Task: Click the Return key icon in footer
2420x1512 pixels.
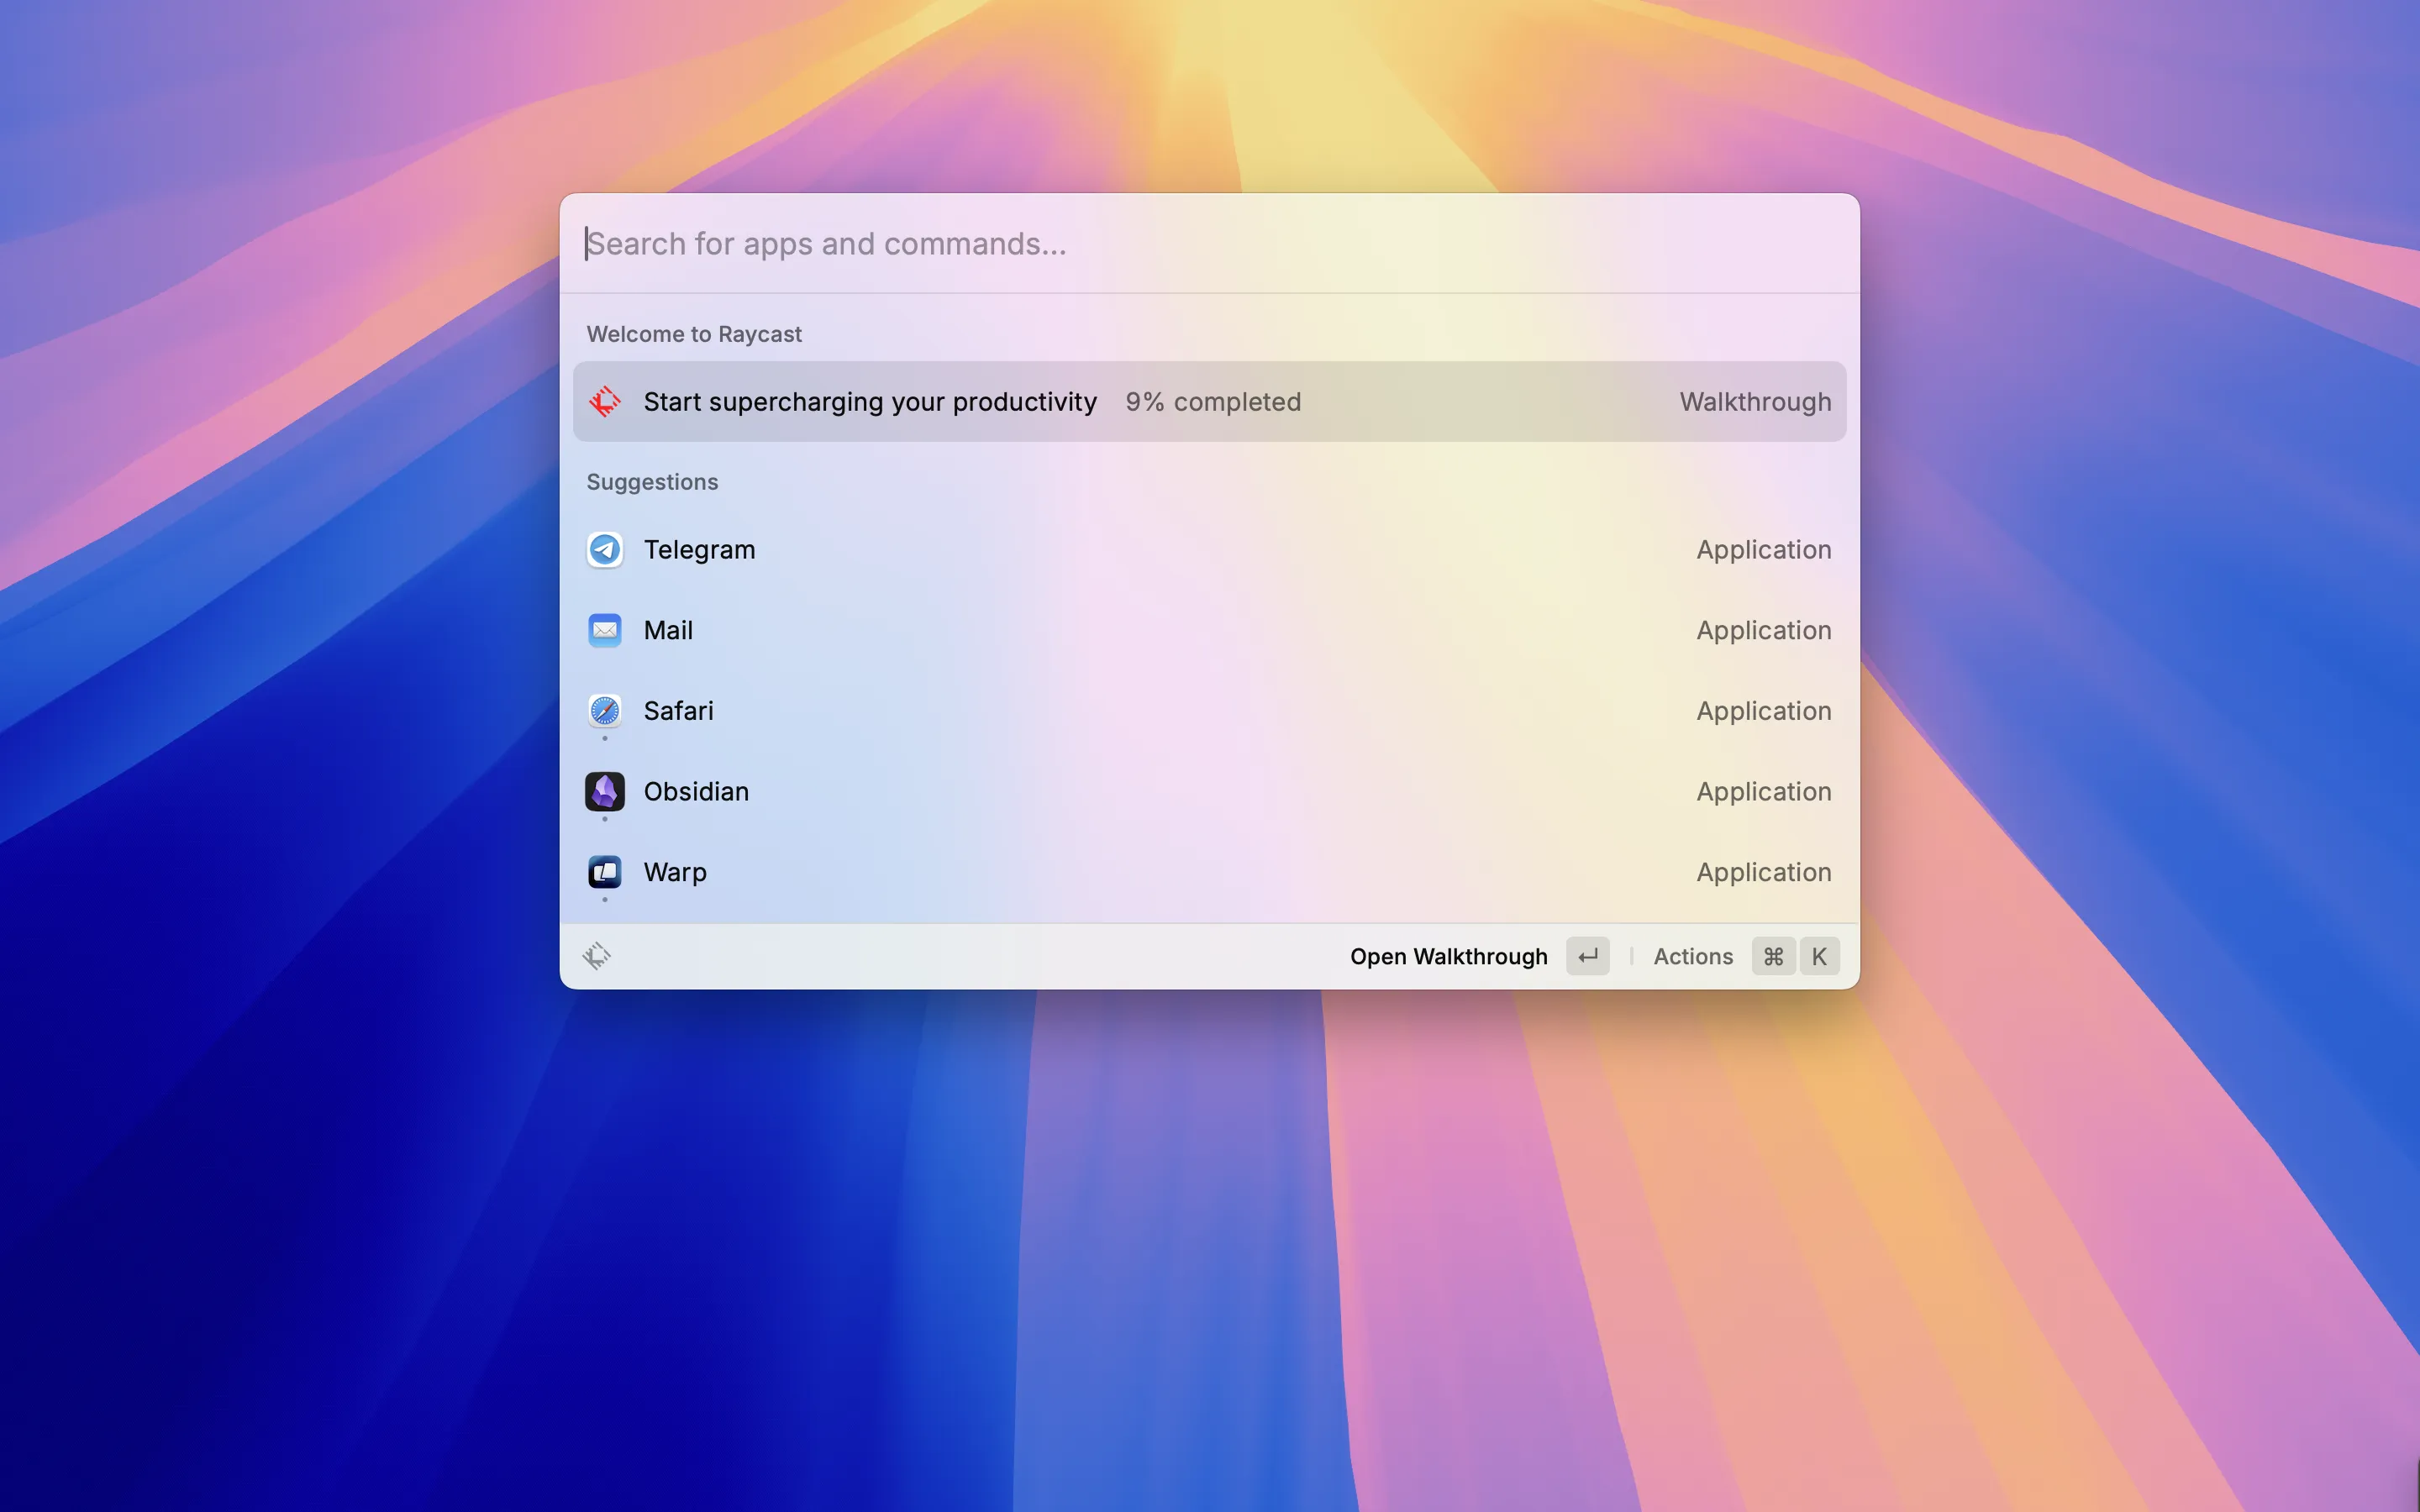Action: pos(1587,956)
